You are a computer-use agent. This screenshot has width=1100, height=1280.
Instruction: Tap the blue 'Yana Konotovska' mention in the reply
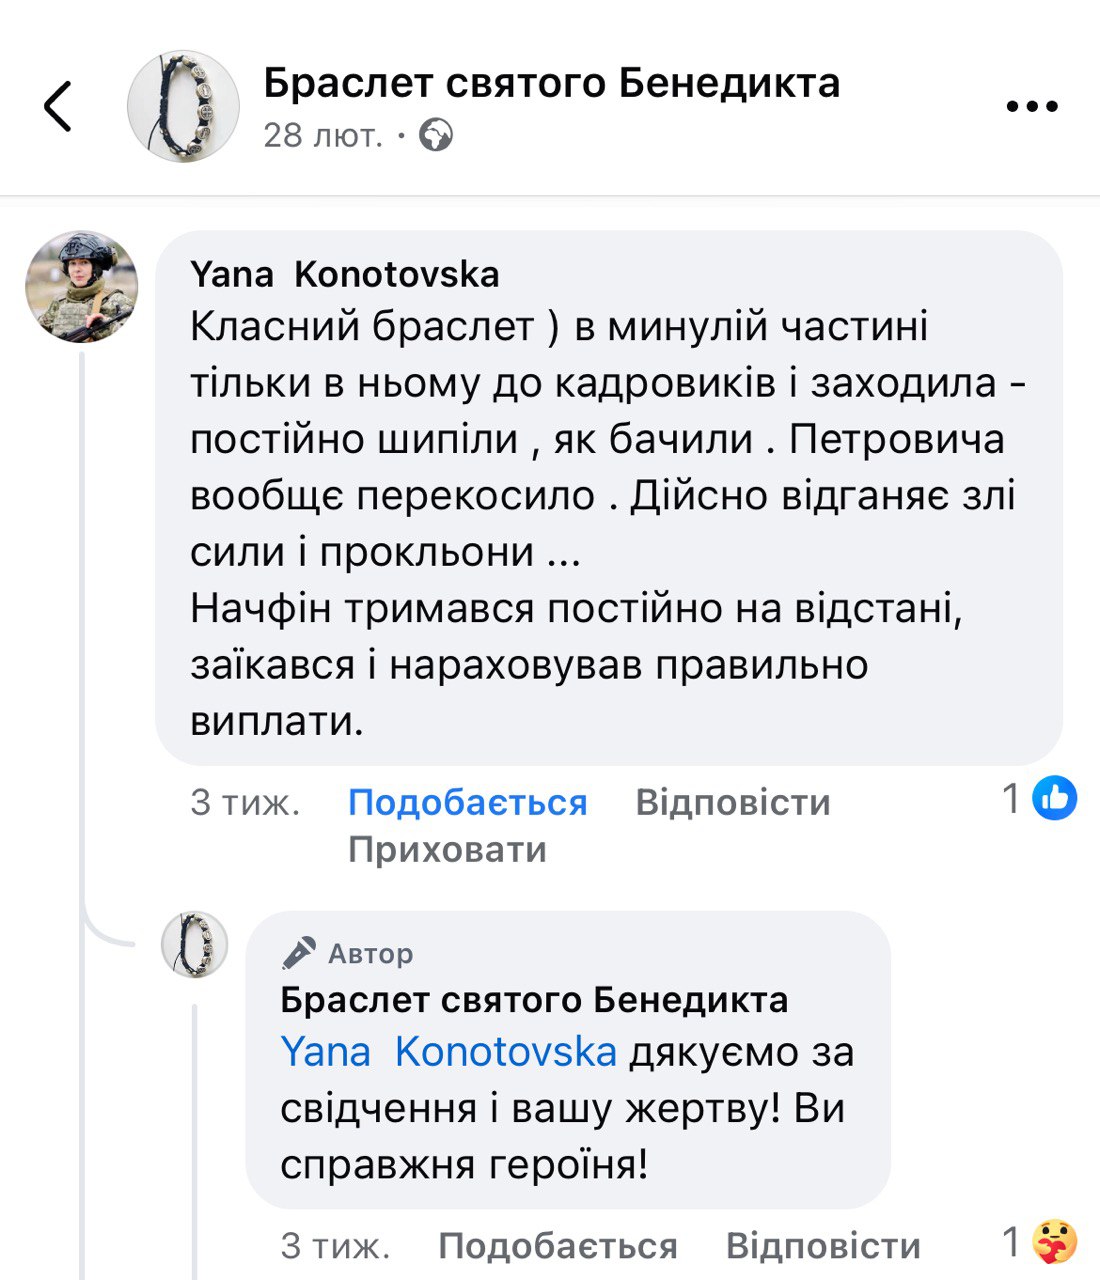(x=448, y=1052)
